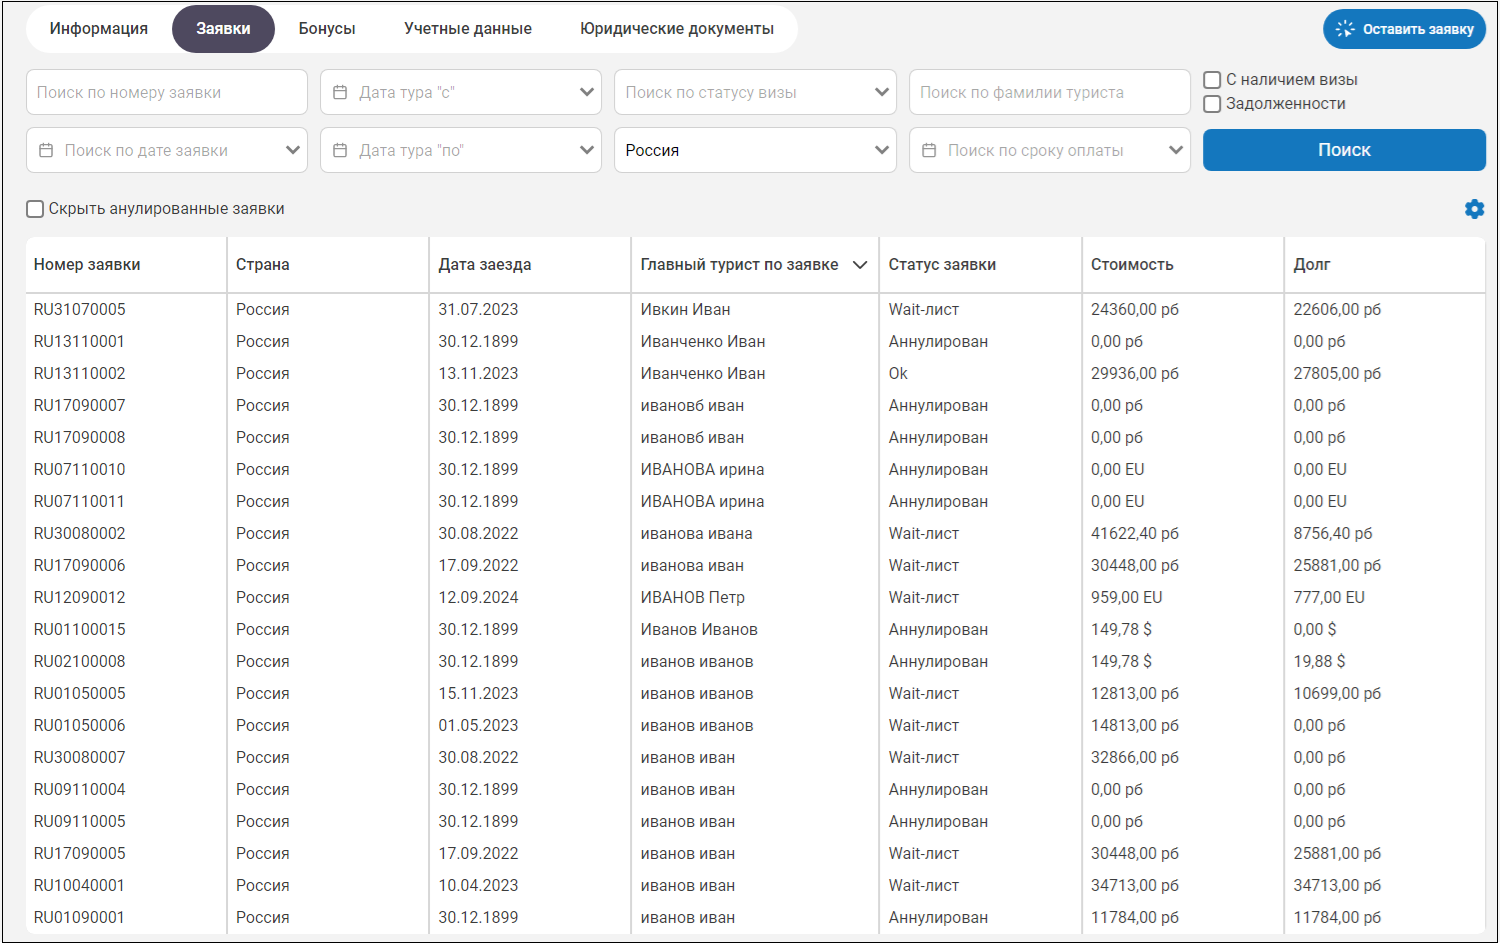Image resolution: width=1500 pixels, height=948 pixels.
Task: Click calendar icon in 'Поиск по дате заявки'
Action: 46,150
